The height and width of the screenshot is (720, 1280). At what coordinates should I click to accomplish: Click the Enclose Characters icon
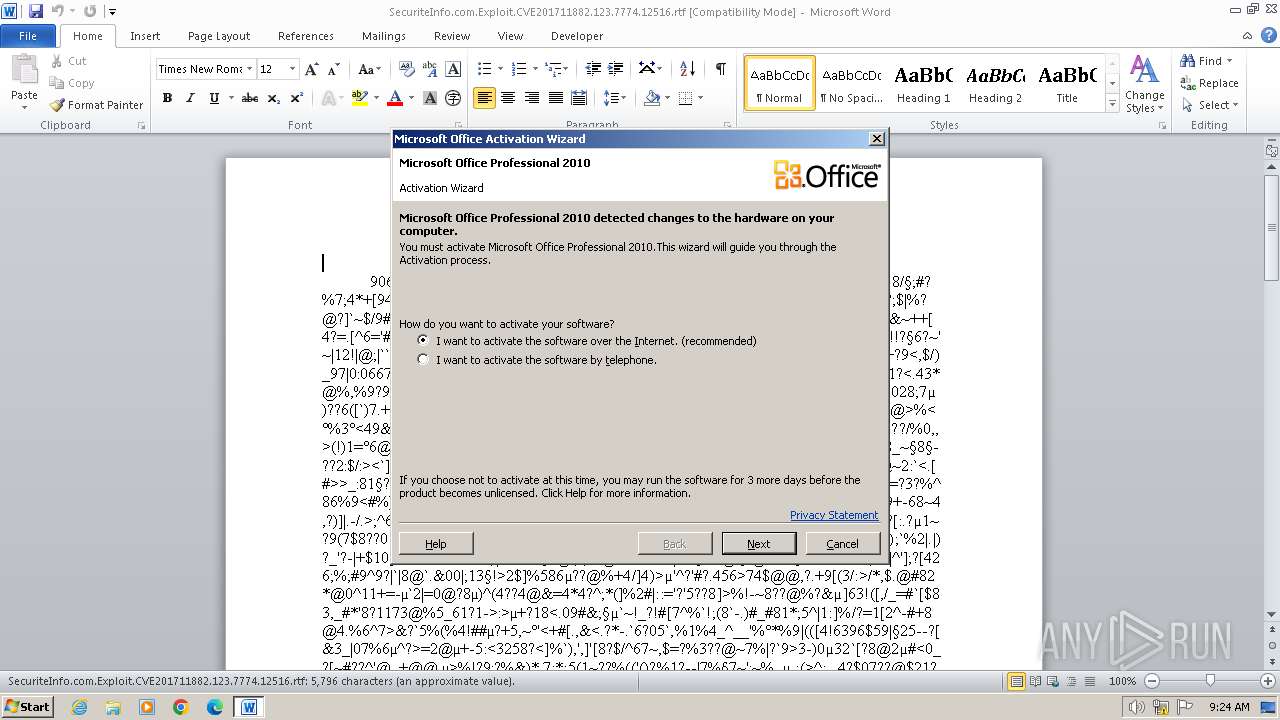click(453, 98)
